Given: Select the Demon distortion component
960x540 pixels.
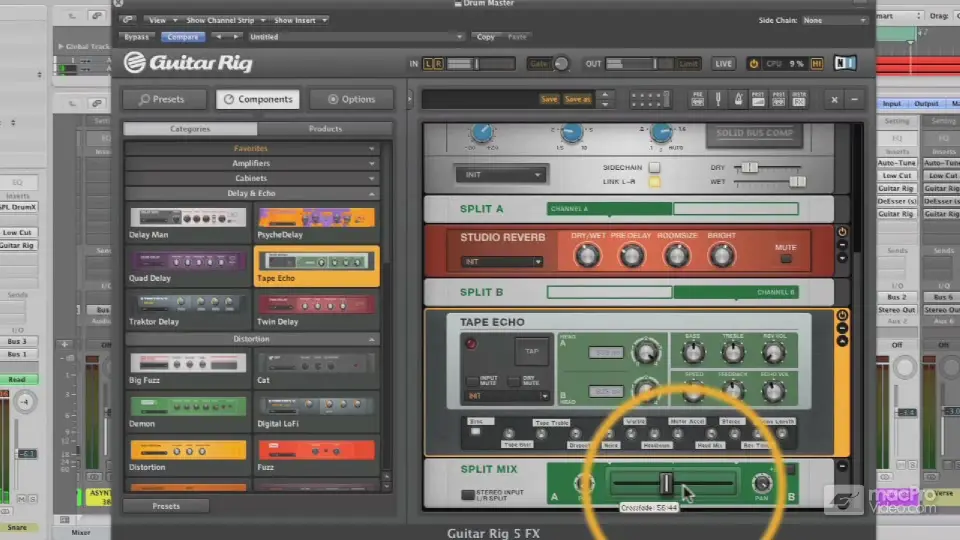Looking at the screenshot, I should pos(188,413).
